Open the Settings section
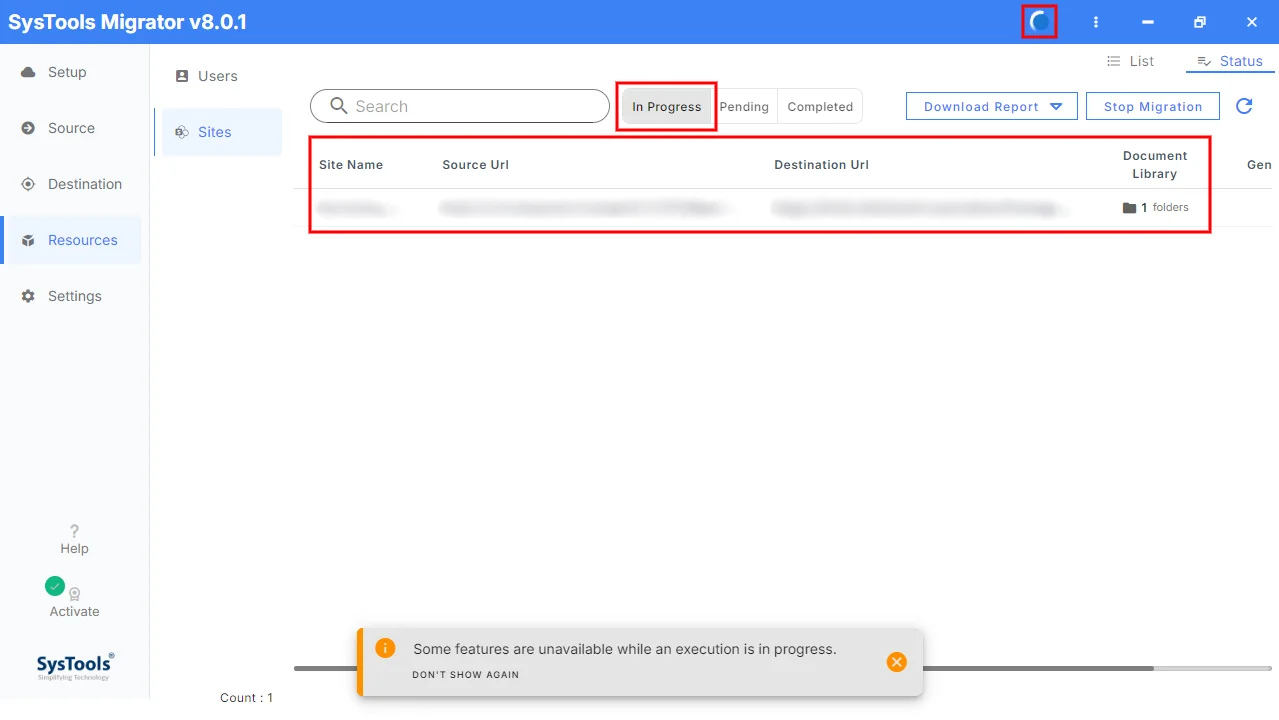Image resolution: width=1279 pixels, height=720 pixels. [x=71, y=296]
